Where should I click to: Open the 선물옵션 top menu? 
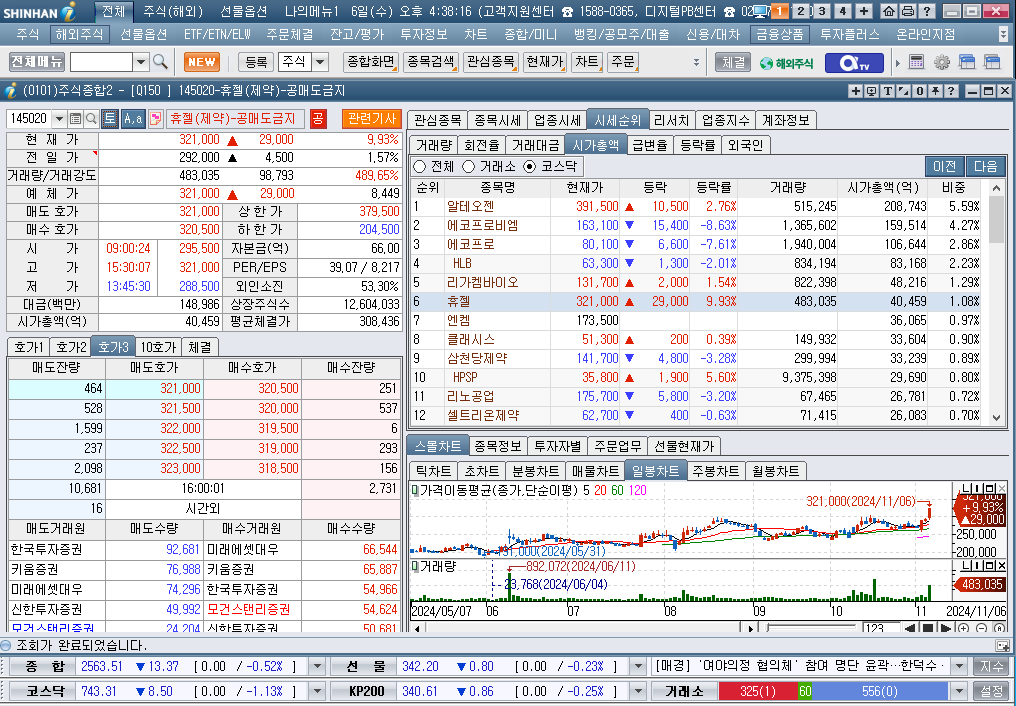[244, 11]
